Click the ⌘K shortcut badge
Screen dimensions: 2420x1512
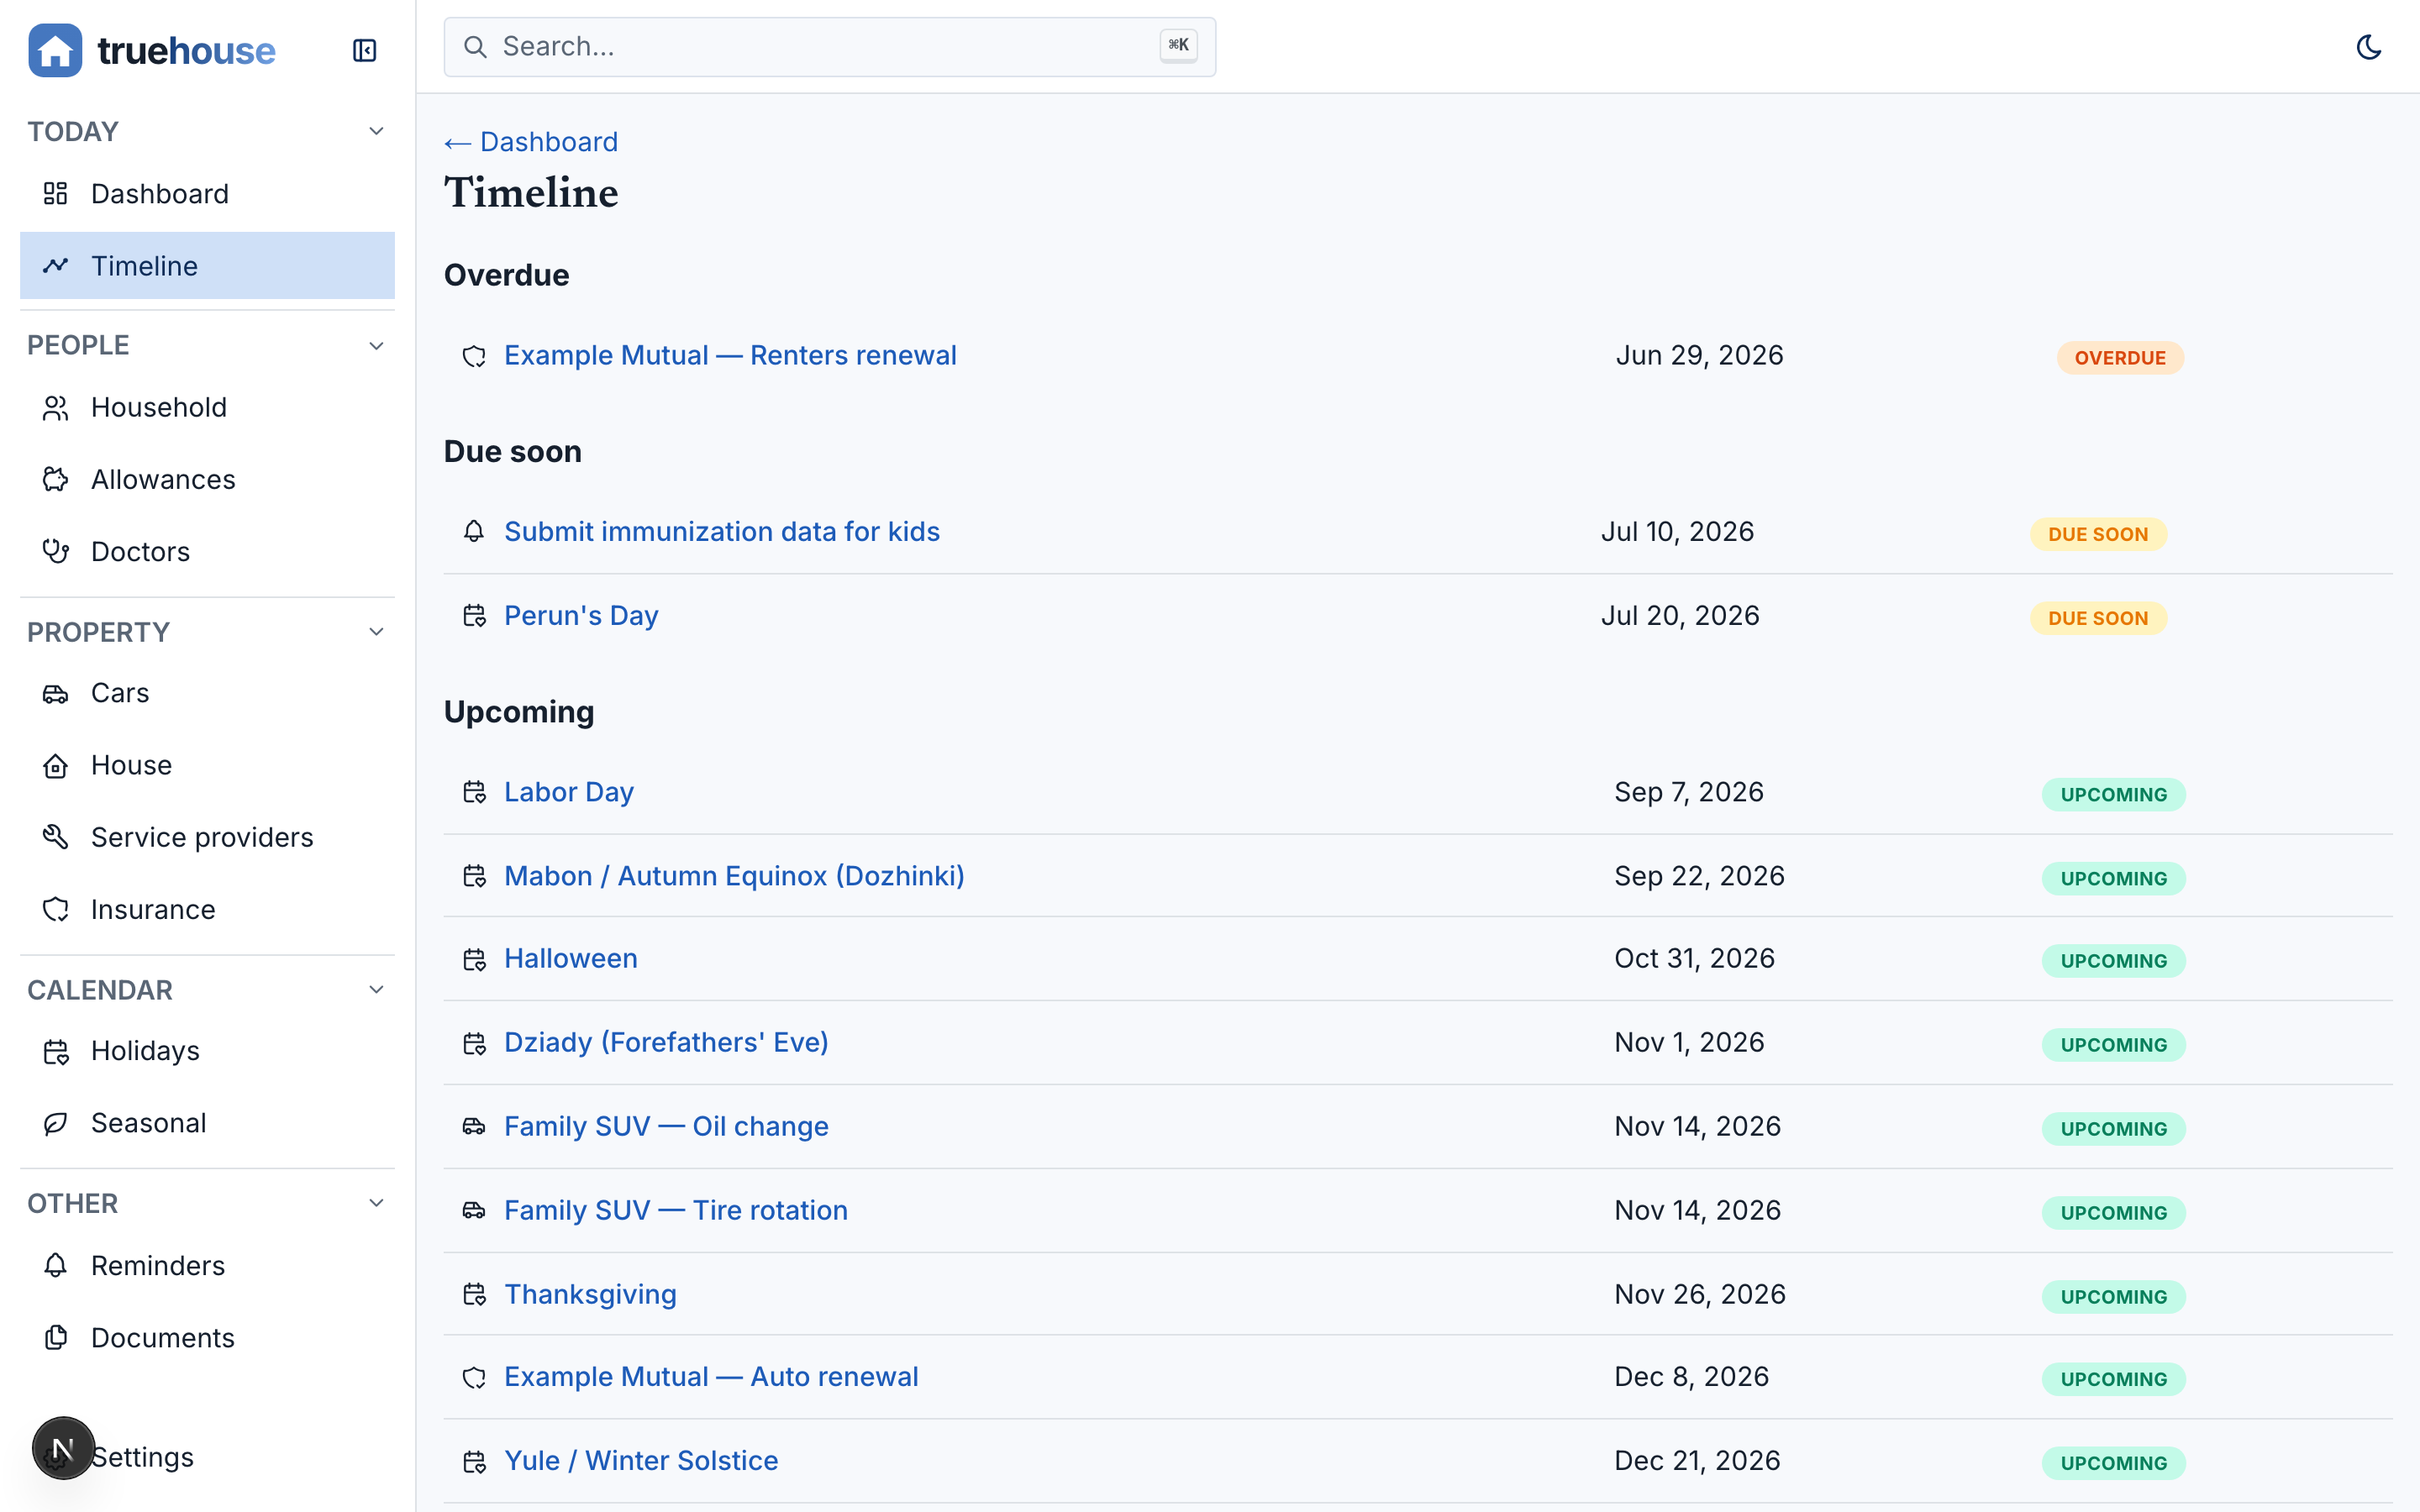pos(1178,45)
